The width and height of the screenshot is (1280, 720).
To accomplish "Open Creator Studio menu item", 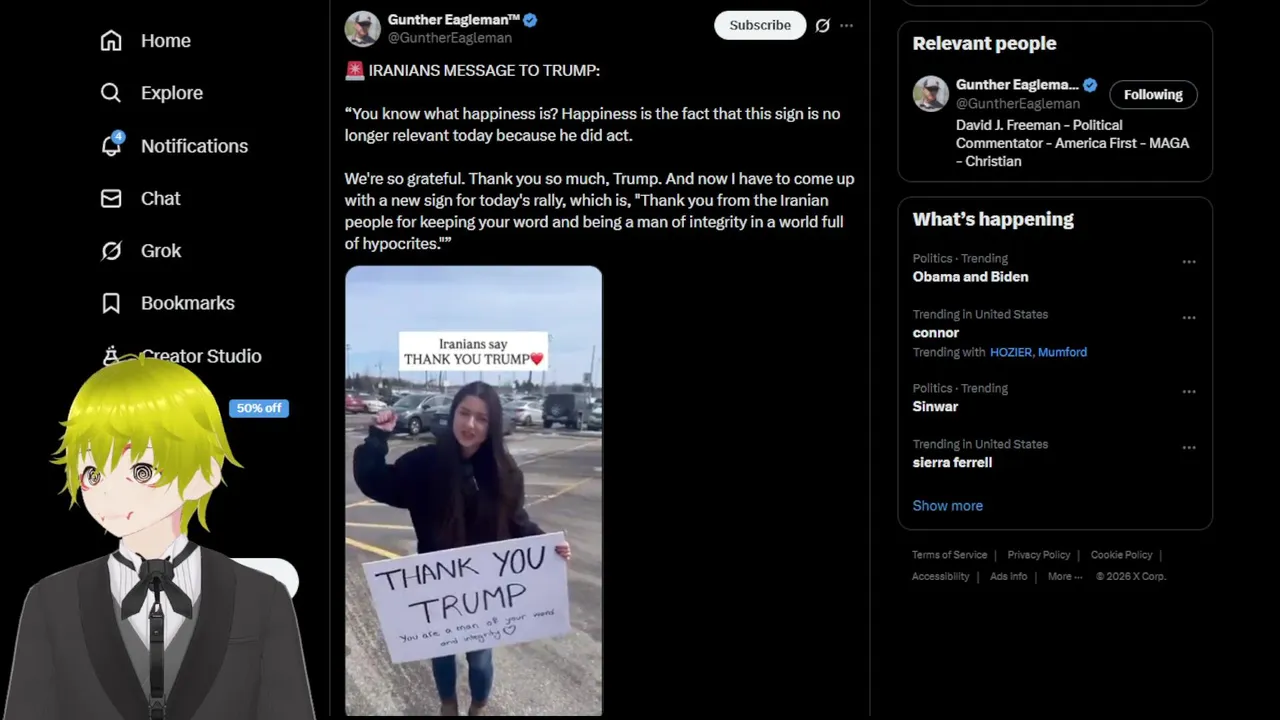I will [200, 356].
